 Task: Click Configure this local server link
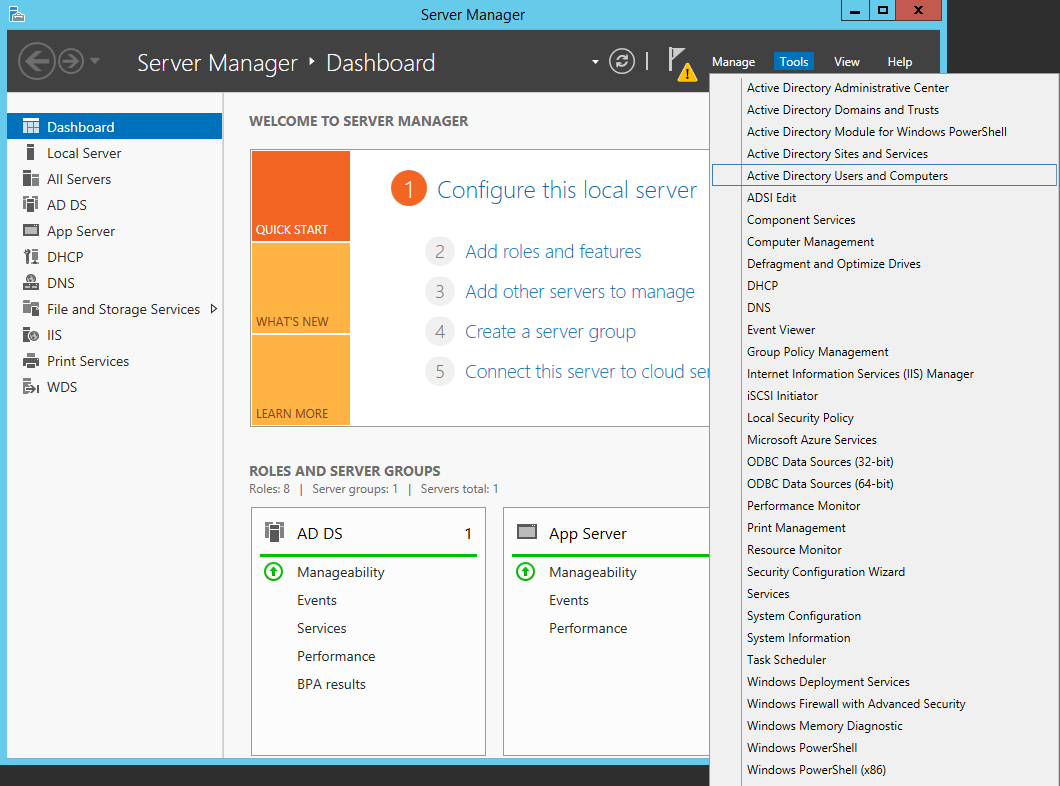(567, 190)
